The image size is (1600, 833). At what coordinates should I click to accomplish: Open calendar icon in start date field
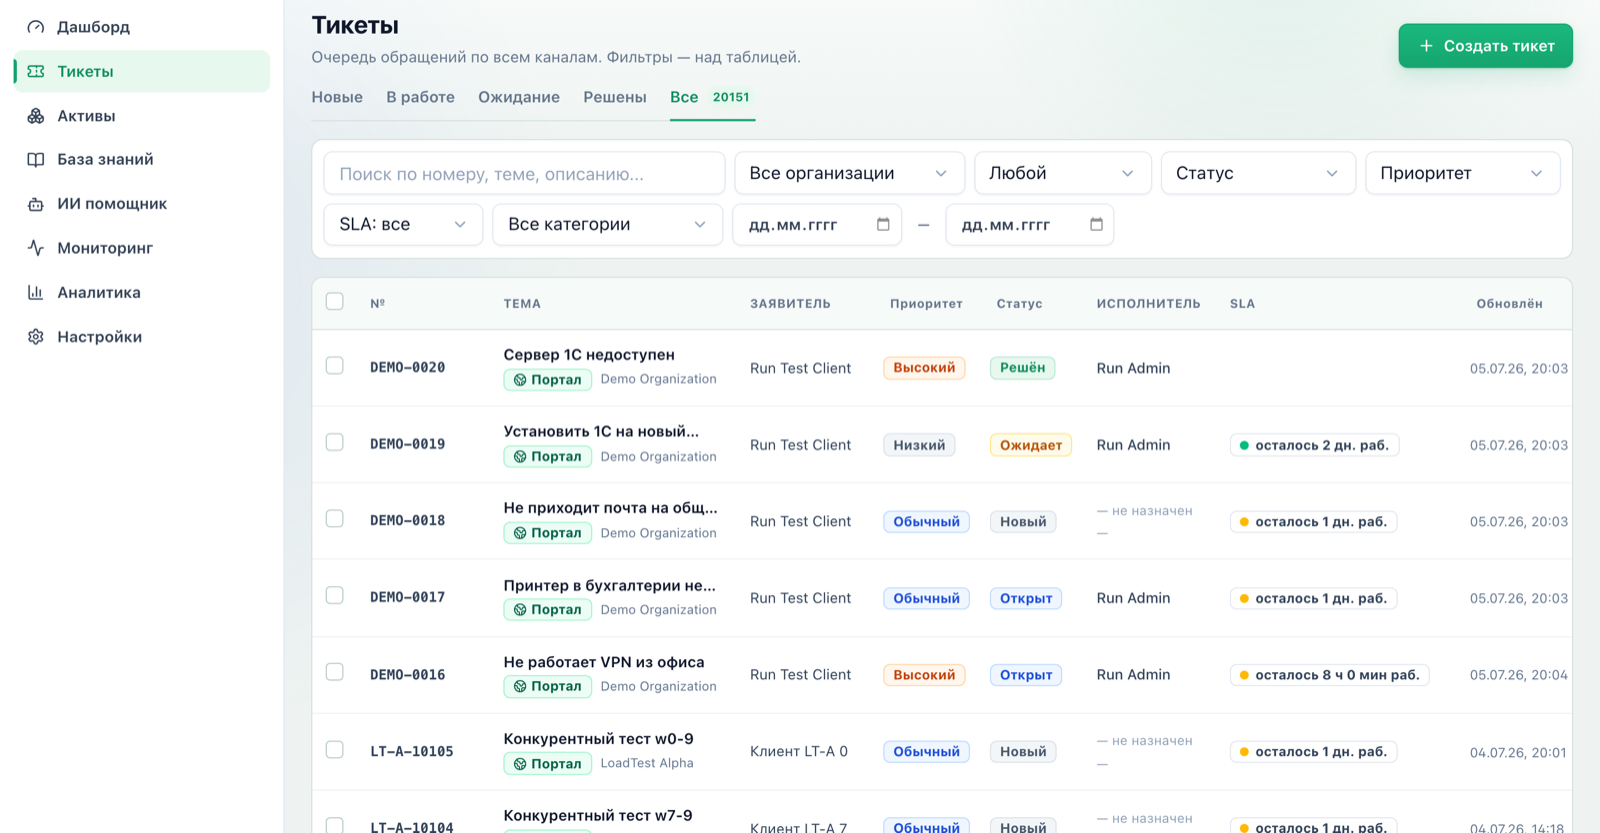coord(883,224)
